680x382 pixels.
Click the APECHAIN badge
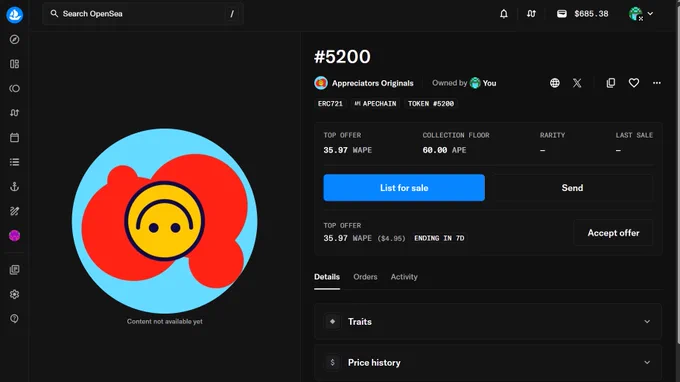[375, 104]
